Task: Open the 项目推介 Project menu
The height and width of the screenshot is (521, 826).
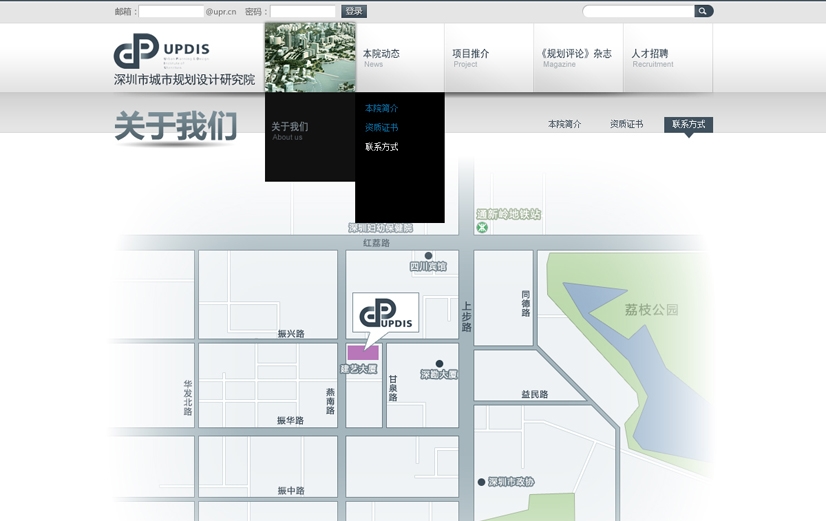Action: point(470,57)
